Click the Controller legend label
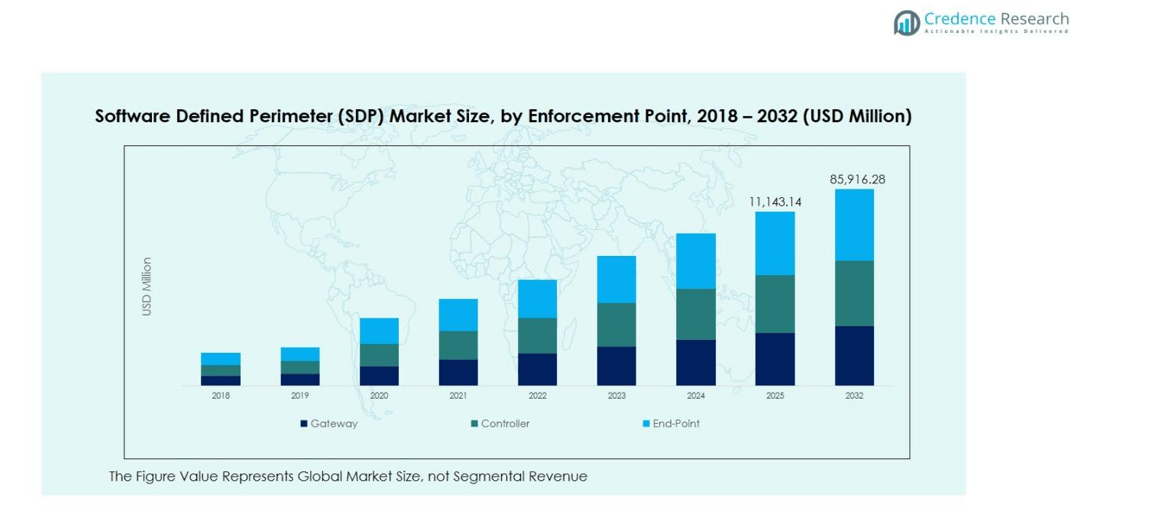Viewport: 1152px width, 516px height. 505,424
